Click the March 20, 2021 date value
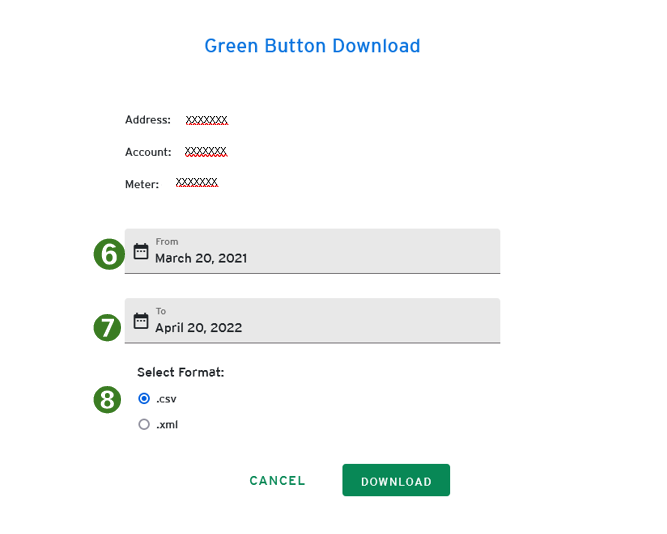667x534 pixels. (x=201, y=258)
